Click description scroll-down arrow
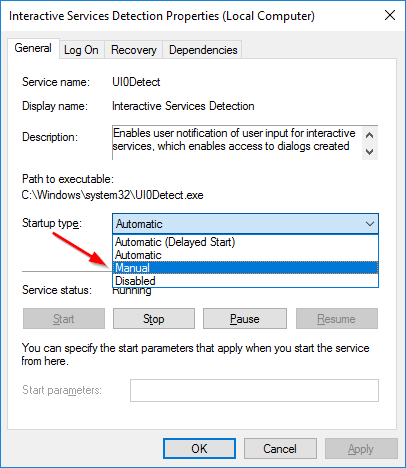Screen dimensions: 406x468 click(x=369, y=152)
